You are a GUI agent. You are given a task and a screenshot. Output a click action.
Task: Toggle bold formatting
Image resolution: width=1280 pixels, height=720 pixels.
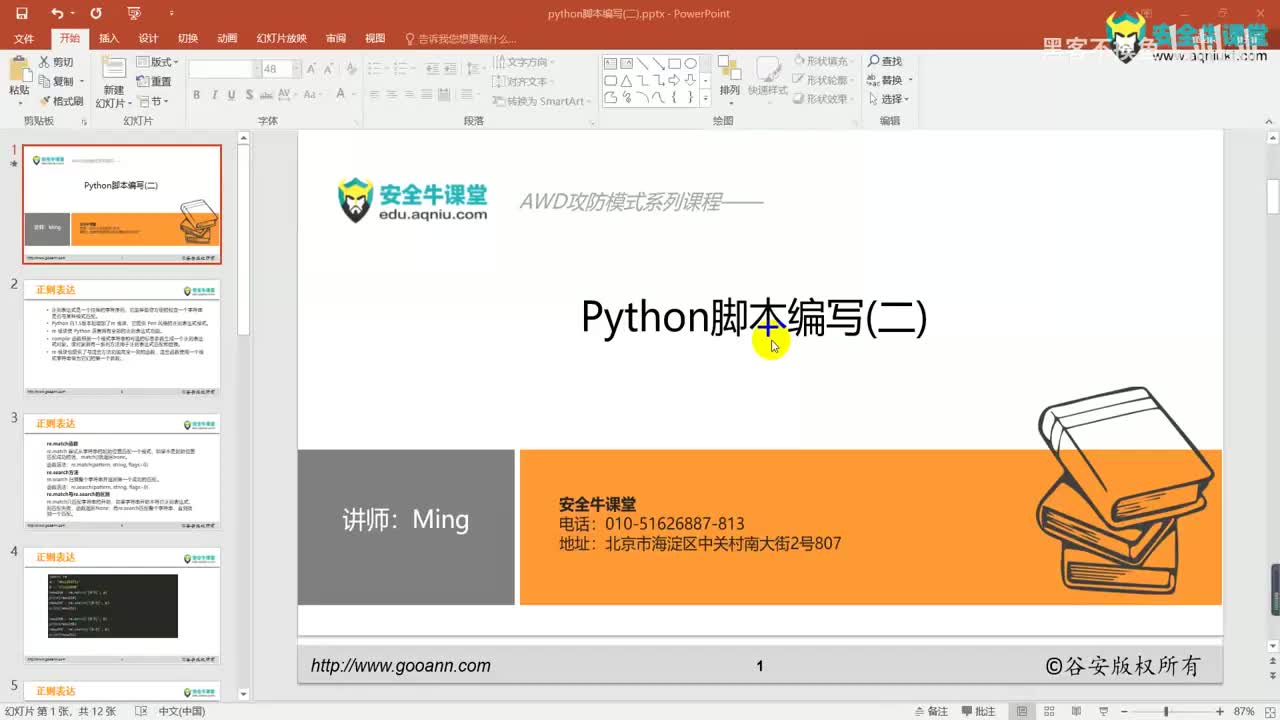click(197, 96)
